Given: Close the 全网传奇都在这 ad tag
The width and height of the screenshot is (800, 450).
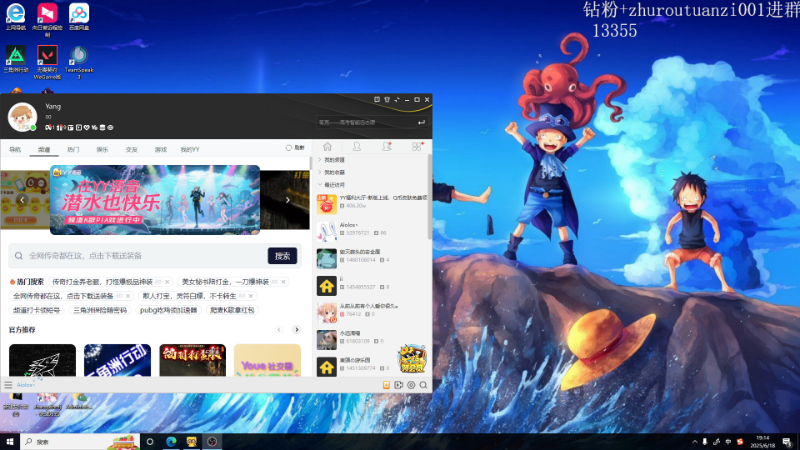Looking at the screenshot, I should [x=128, y=296].
